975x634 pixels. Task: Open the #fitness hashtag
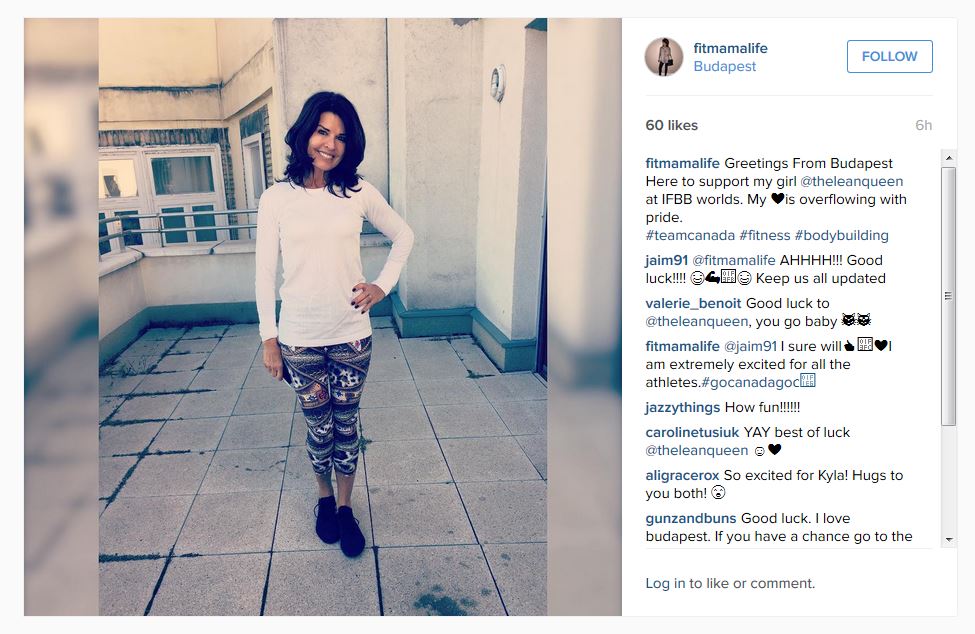coord(764,236)
